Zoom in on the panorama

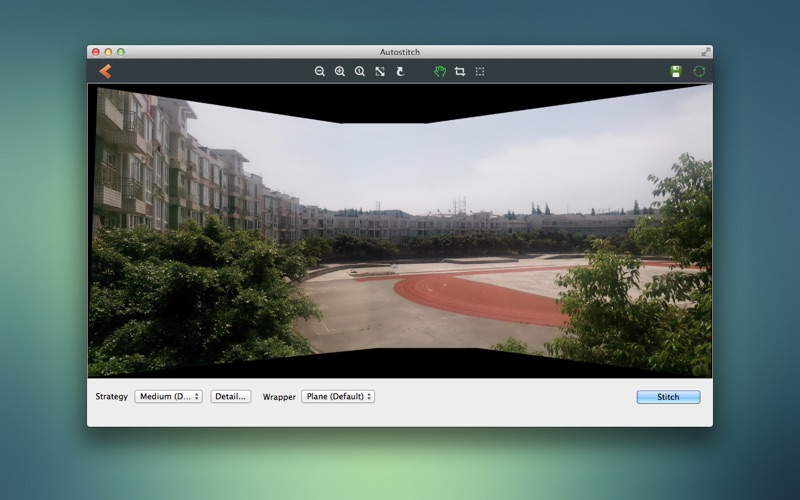[340, 71]
